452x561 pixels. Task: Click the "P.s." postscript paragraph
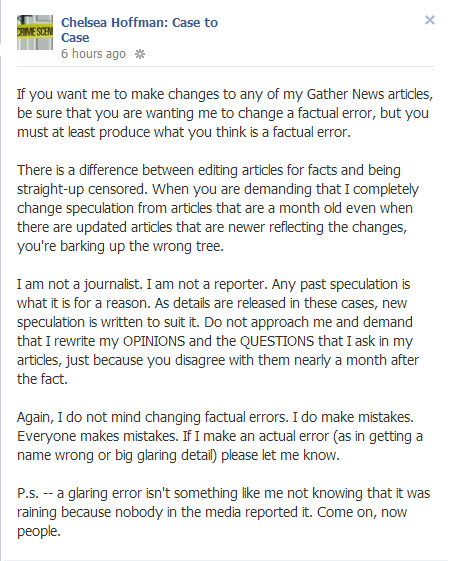223,512
